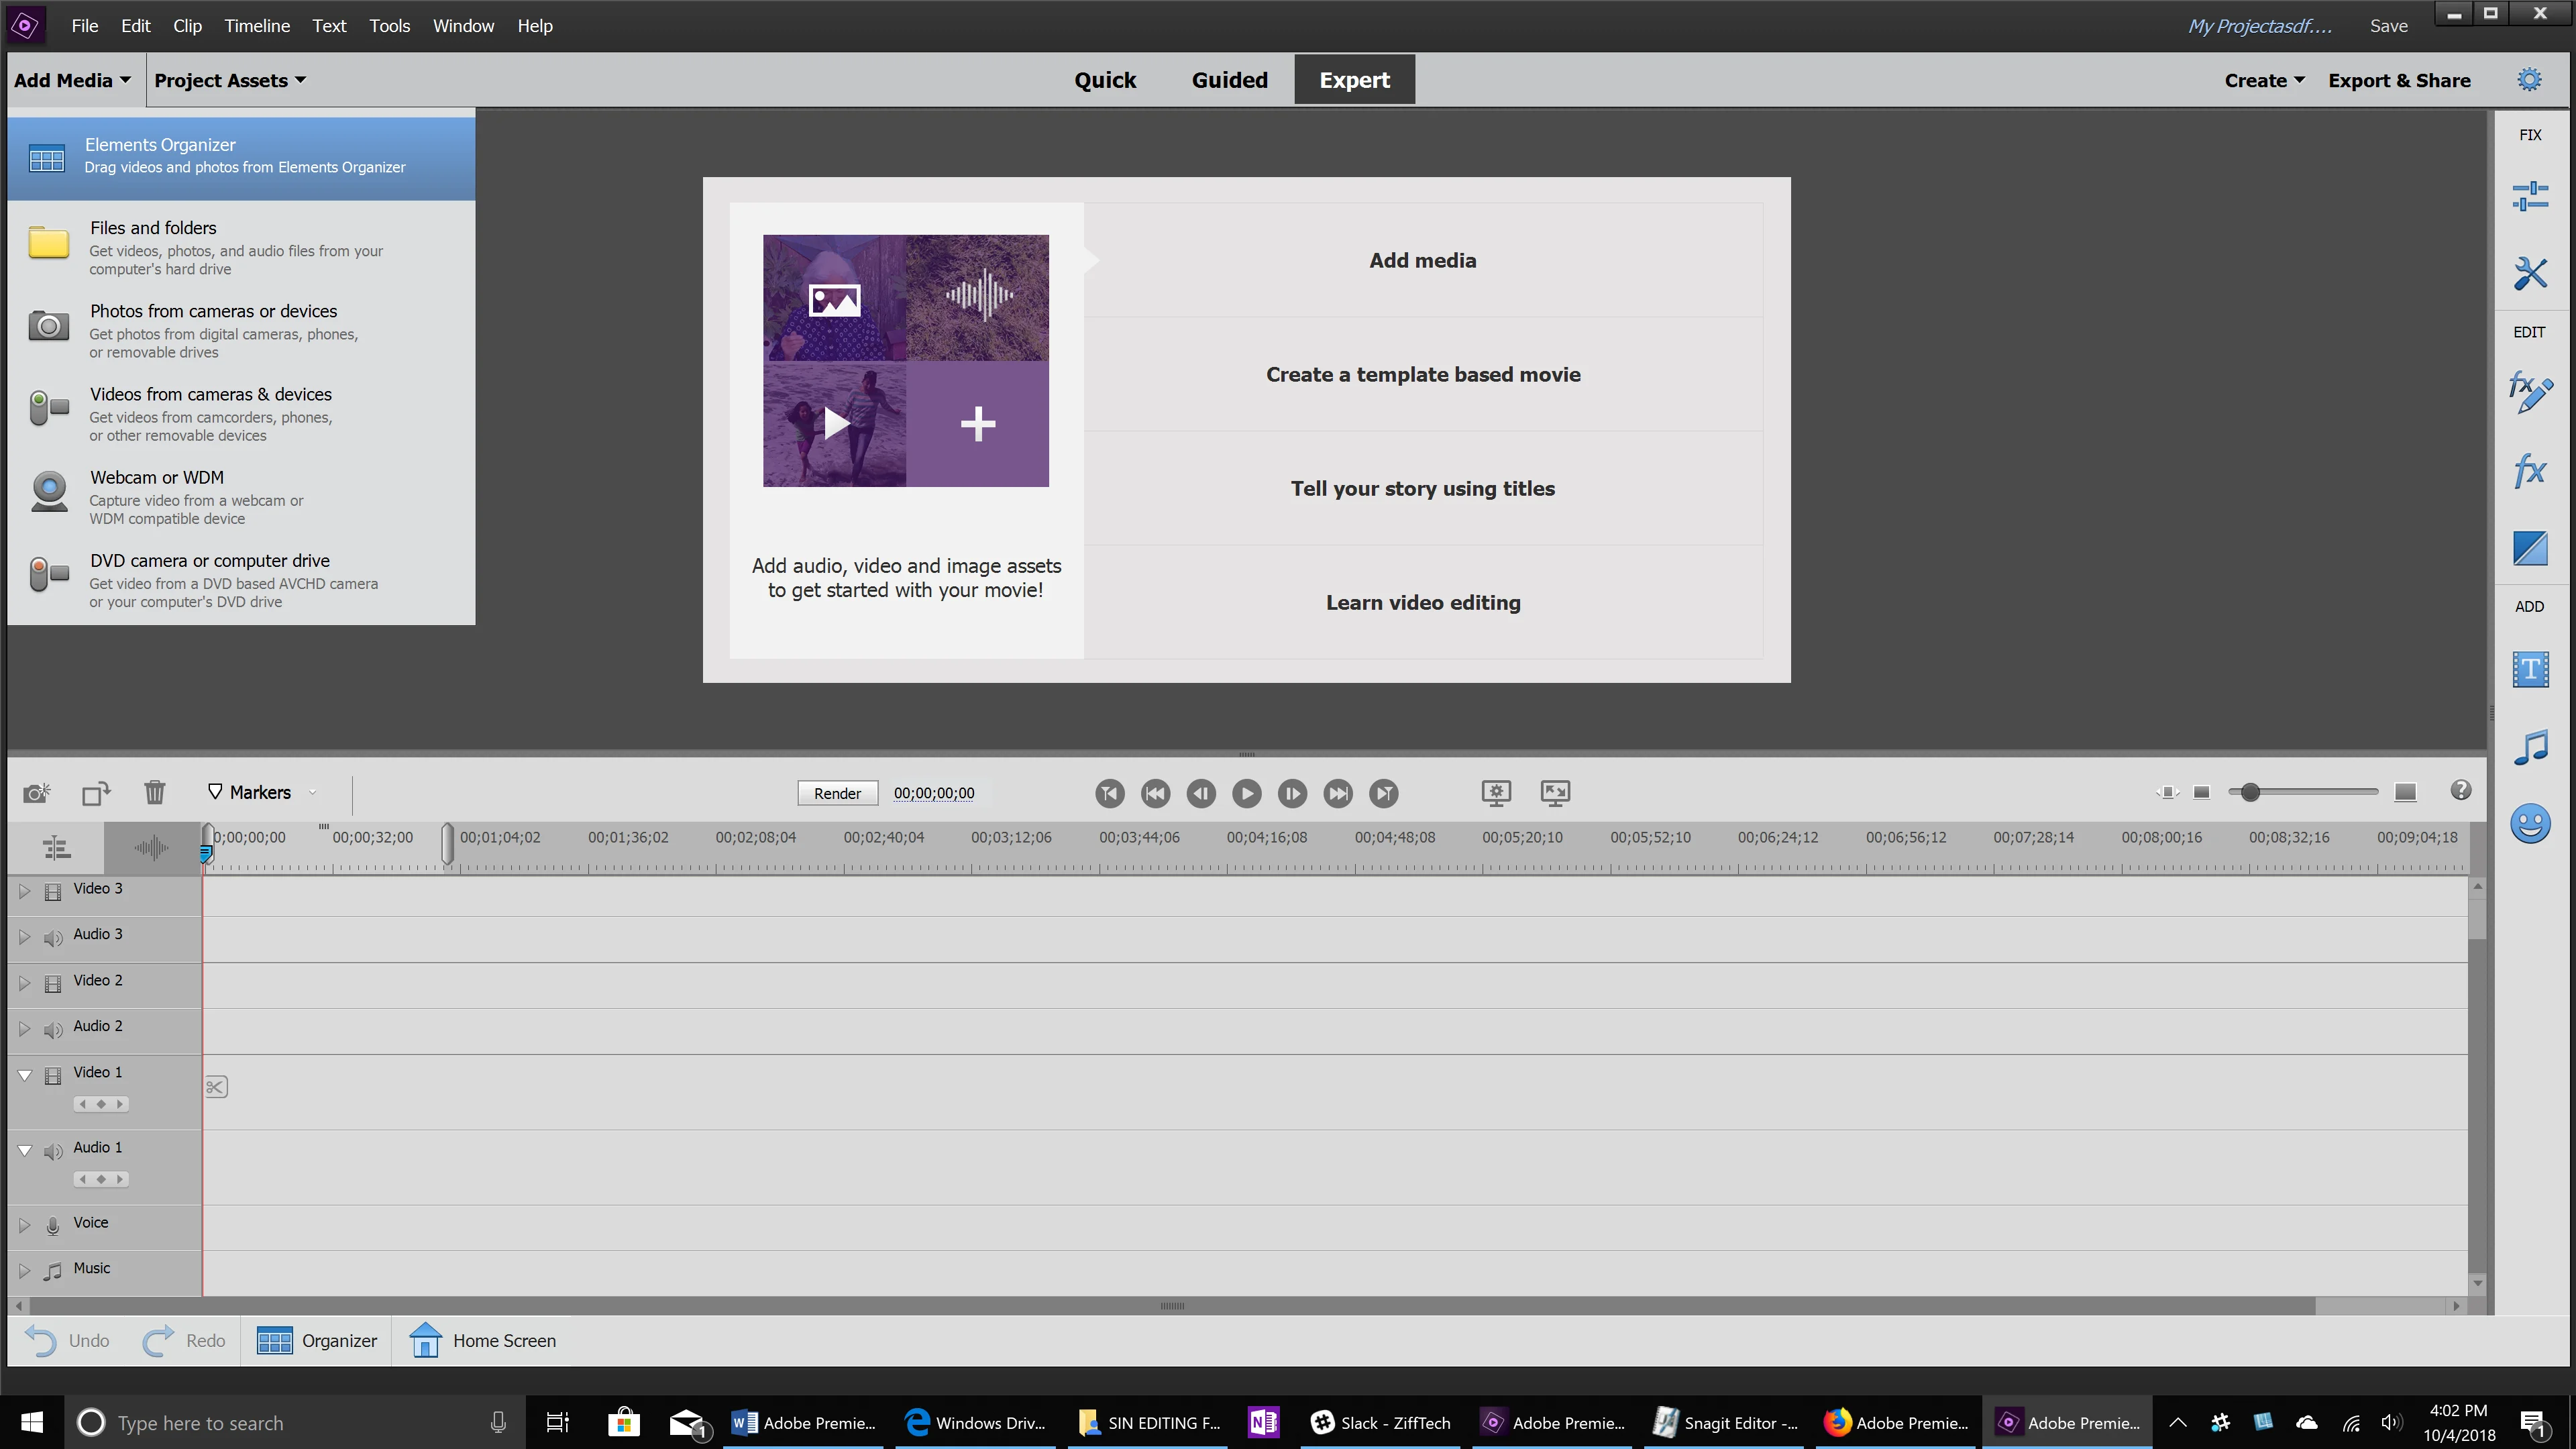Select the Expert editing tab
Viewport: 2576px width, 1449px height.
[1355, 78]
